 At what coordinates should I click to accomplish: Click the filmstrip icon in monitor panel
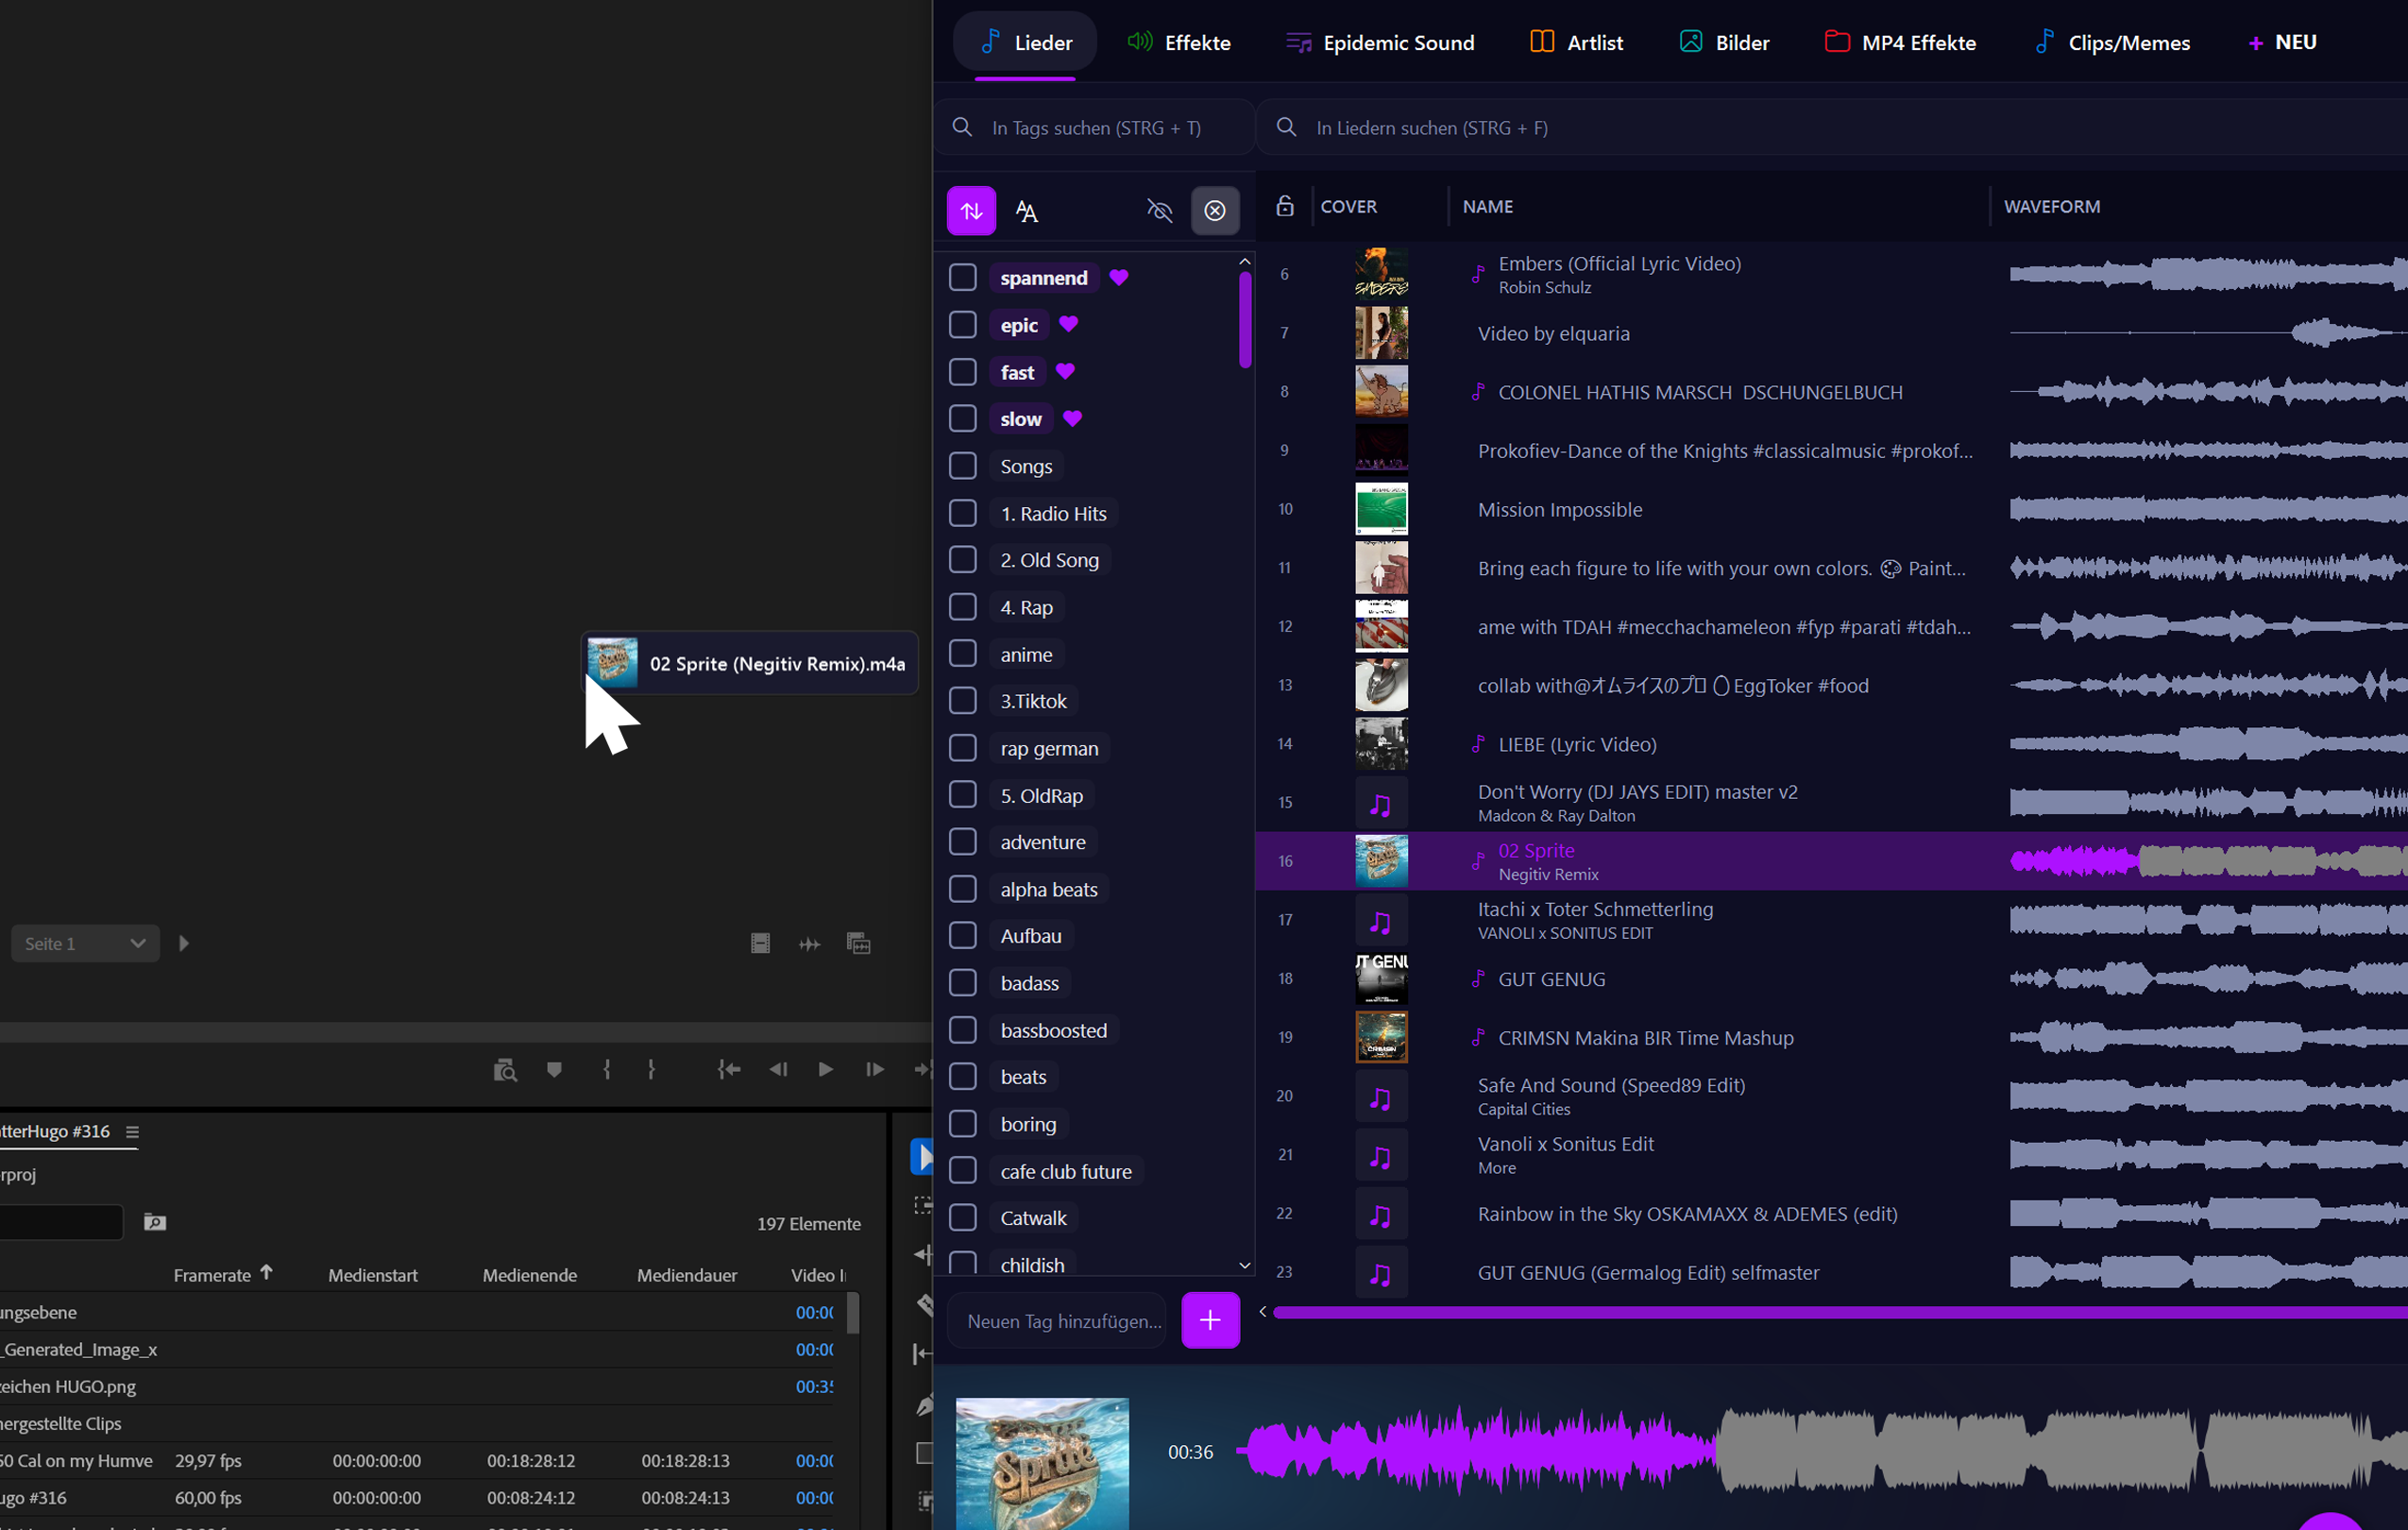pos(760,943)
